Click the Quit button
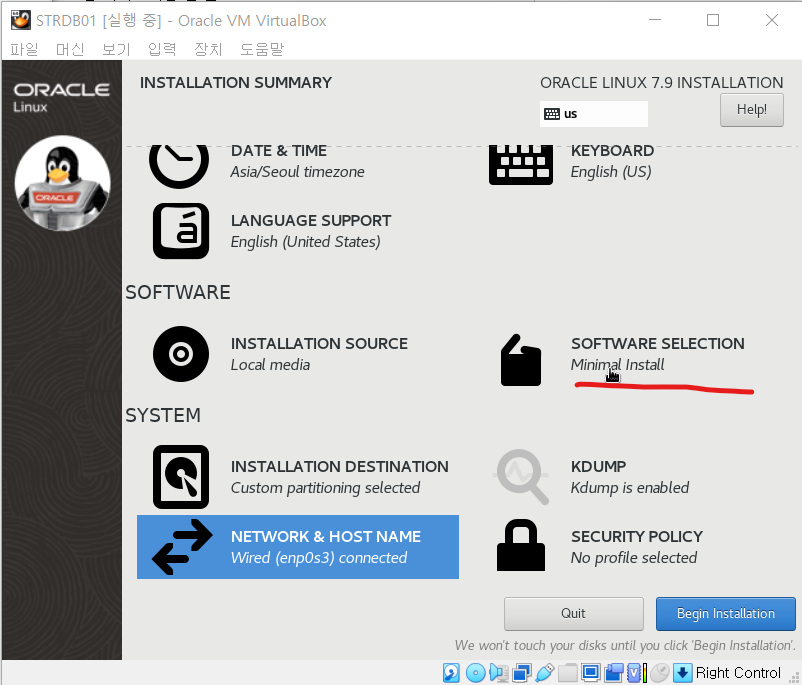This screenshot has width=802, height=685. coord(573,613)
